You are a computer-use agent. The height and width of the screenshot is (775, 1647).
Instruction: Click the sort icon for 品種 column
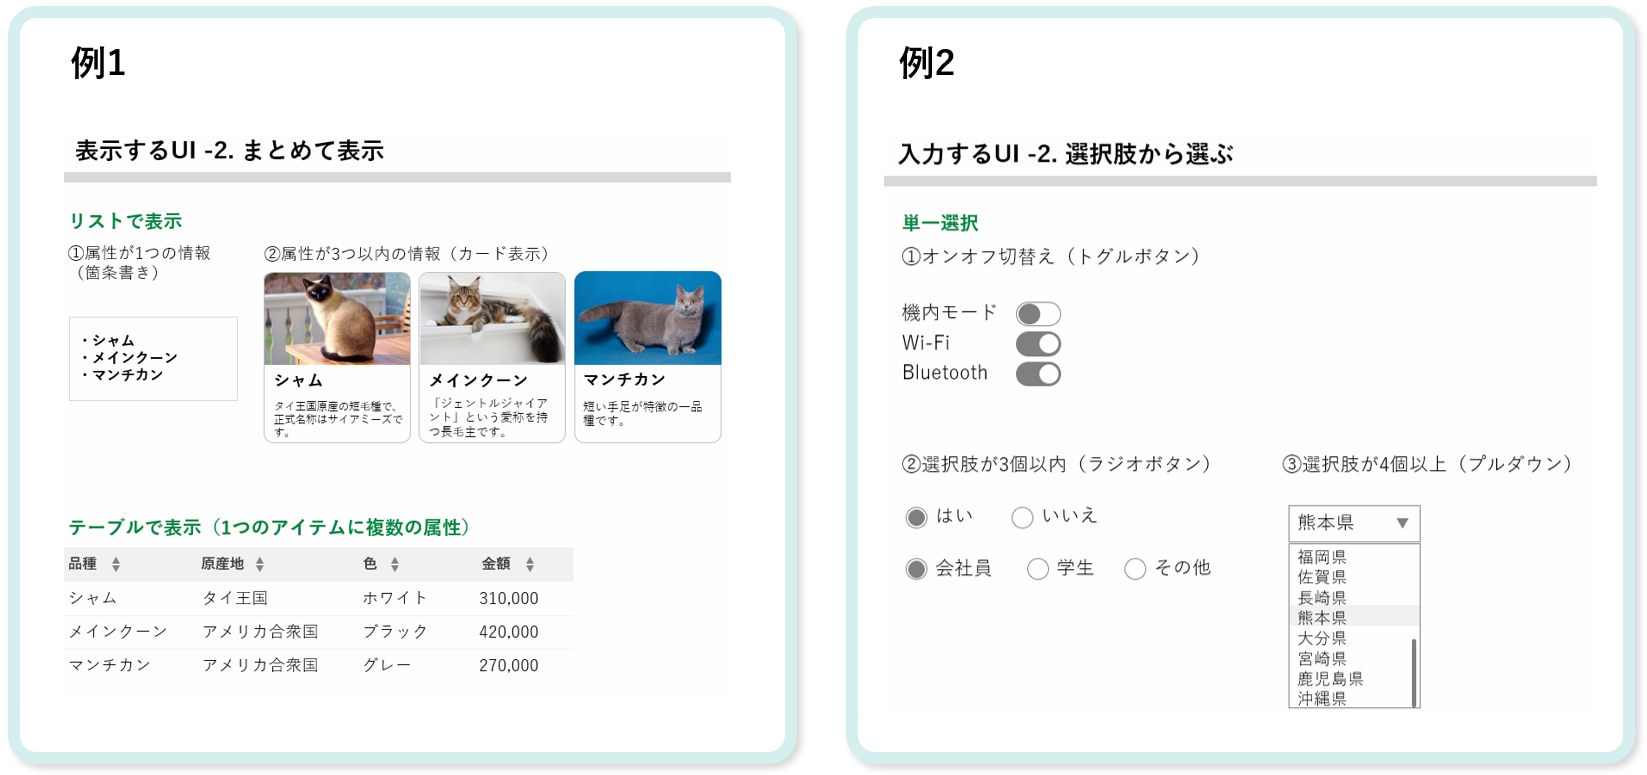click(x=116, y=565)
